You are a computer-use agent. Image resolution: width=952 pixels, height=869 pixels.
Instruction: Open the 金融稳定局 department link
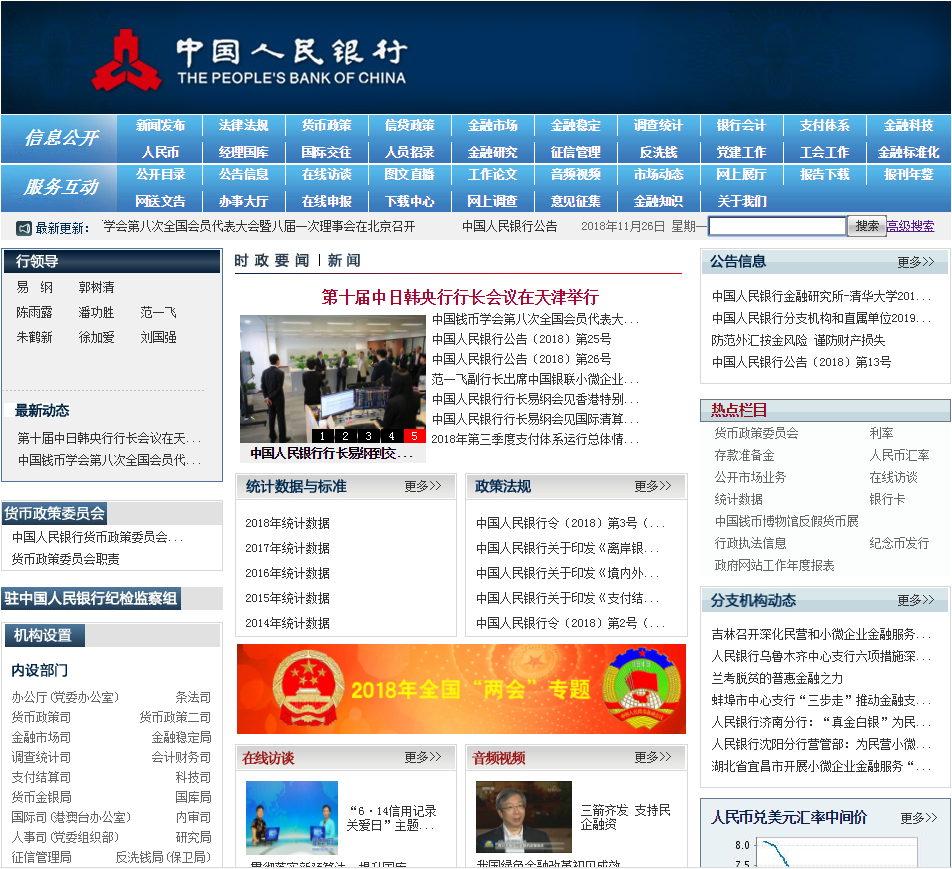tap(182, 738)
